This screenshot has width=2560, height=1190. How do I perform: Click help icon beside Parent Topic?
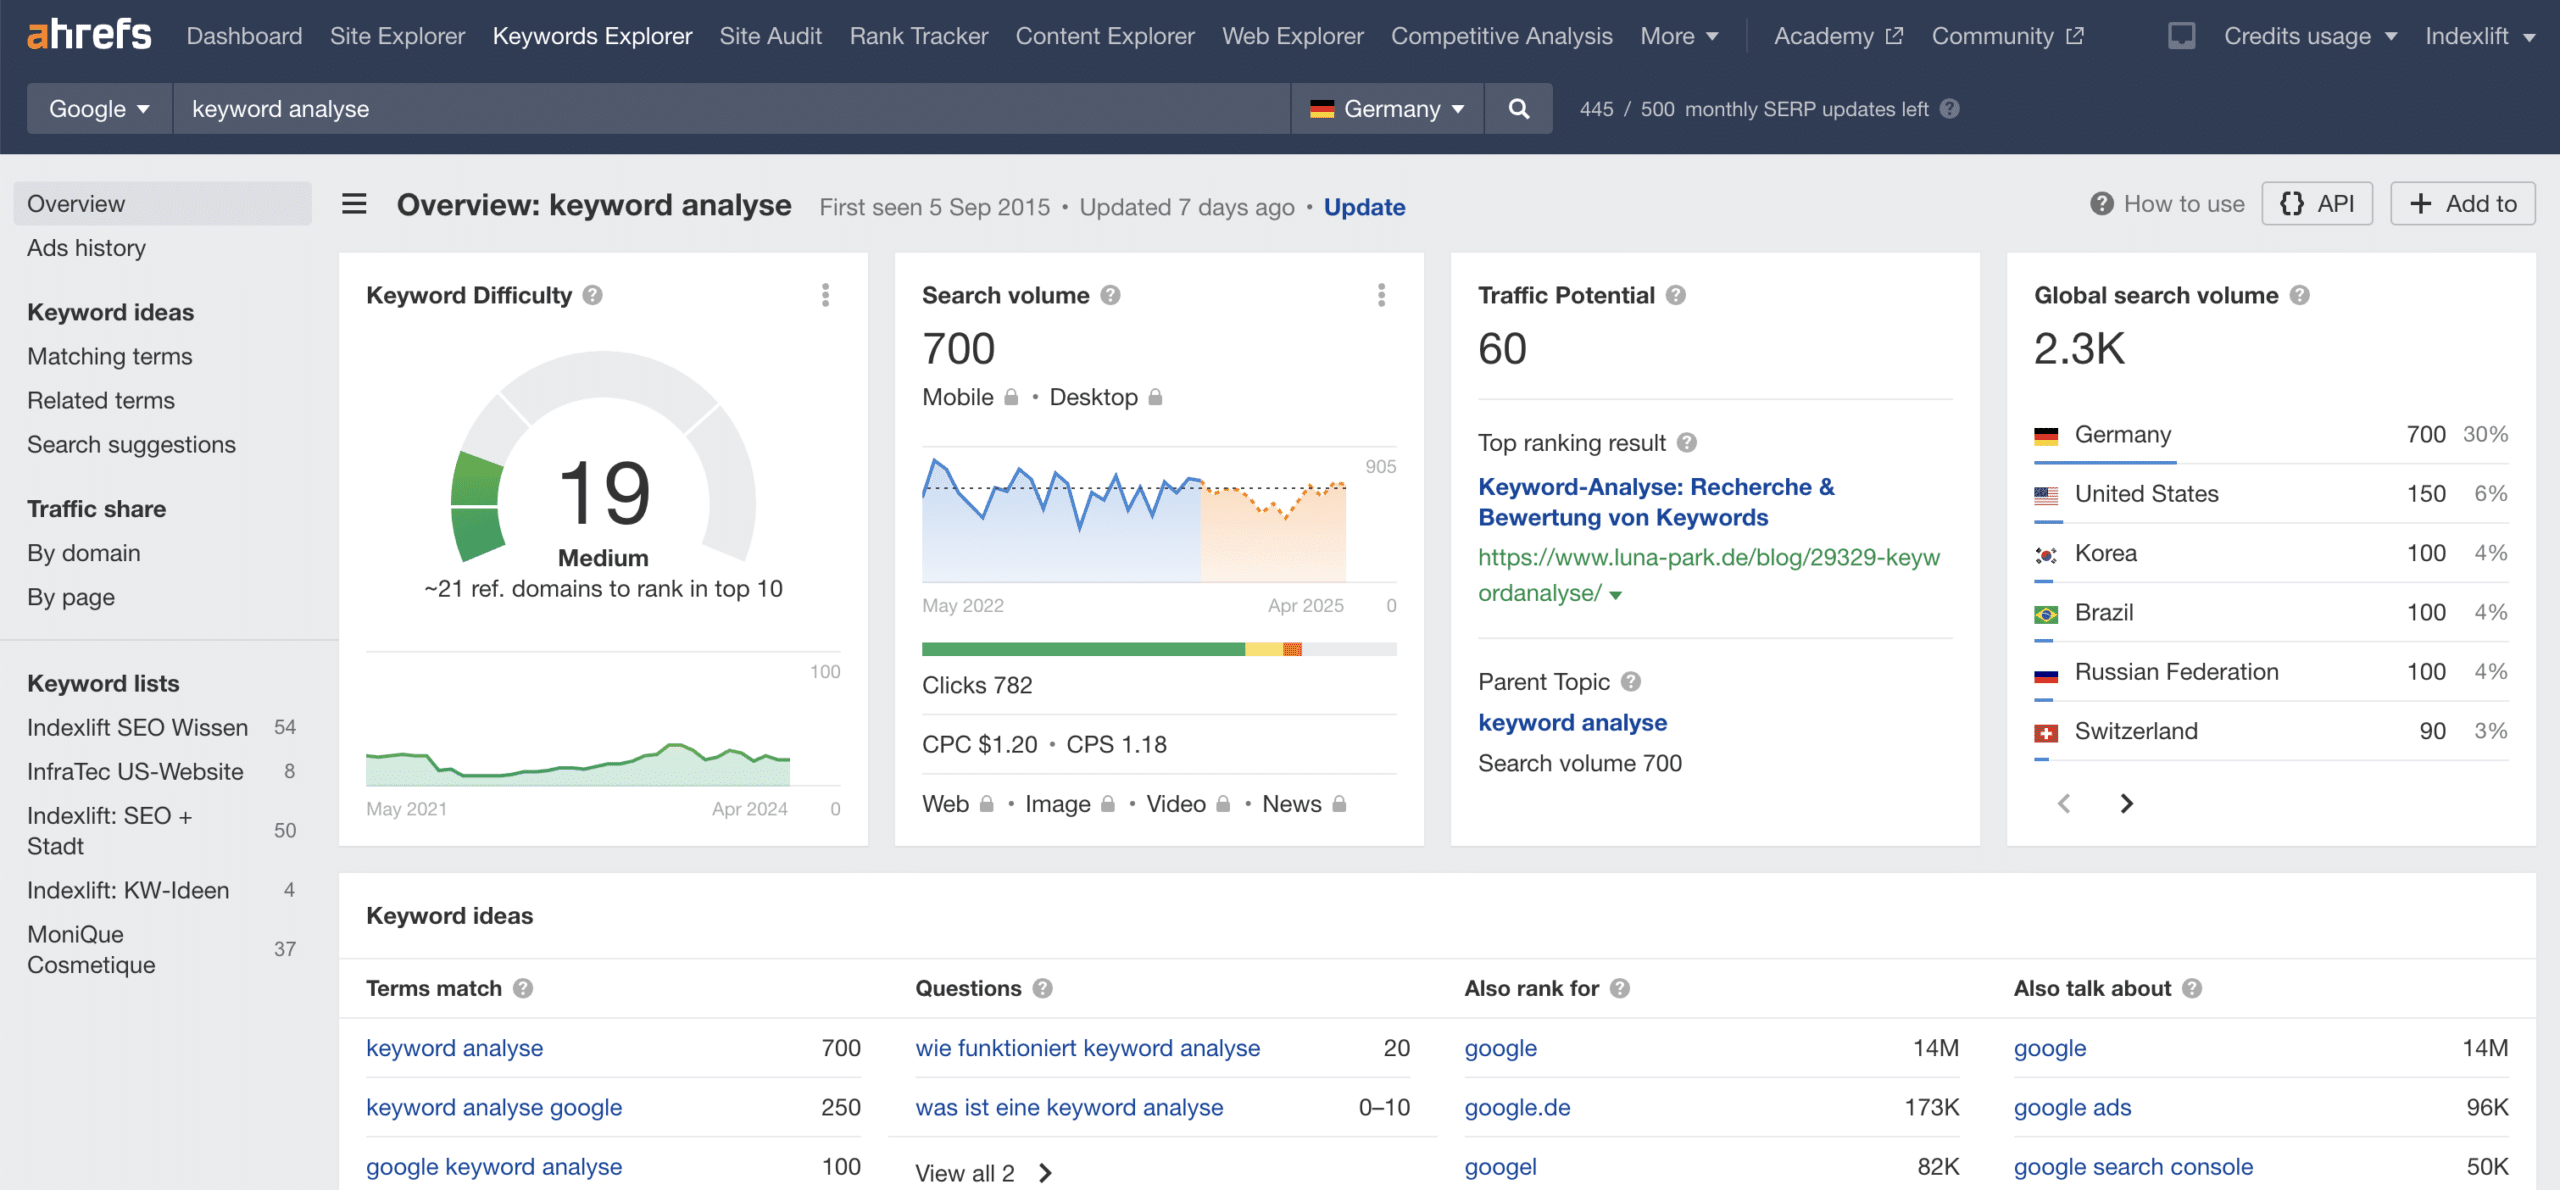point(1631,681)
